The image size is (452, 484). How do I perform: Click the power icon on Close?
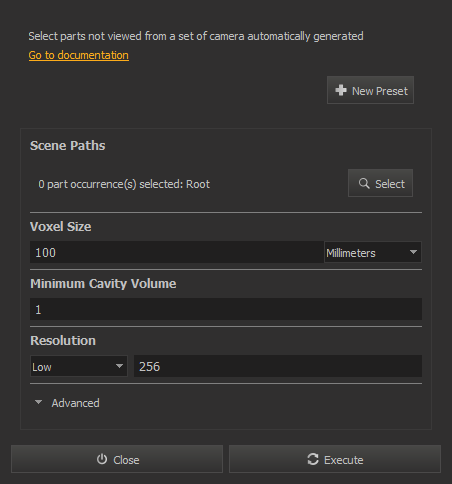[x=102, y=459]
